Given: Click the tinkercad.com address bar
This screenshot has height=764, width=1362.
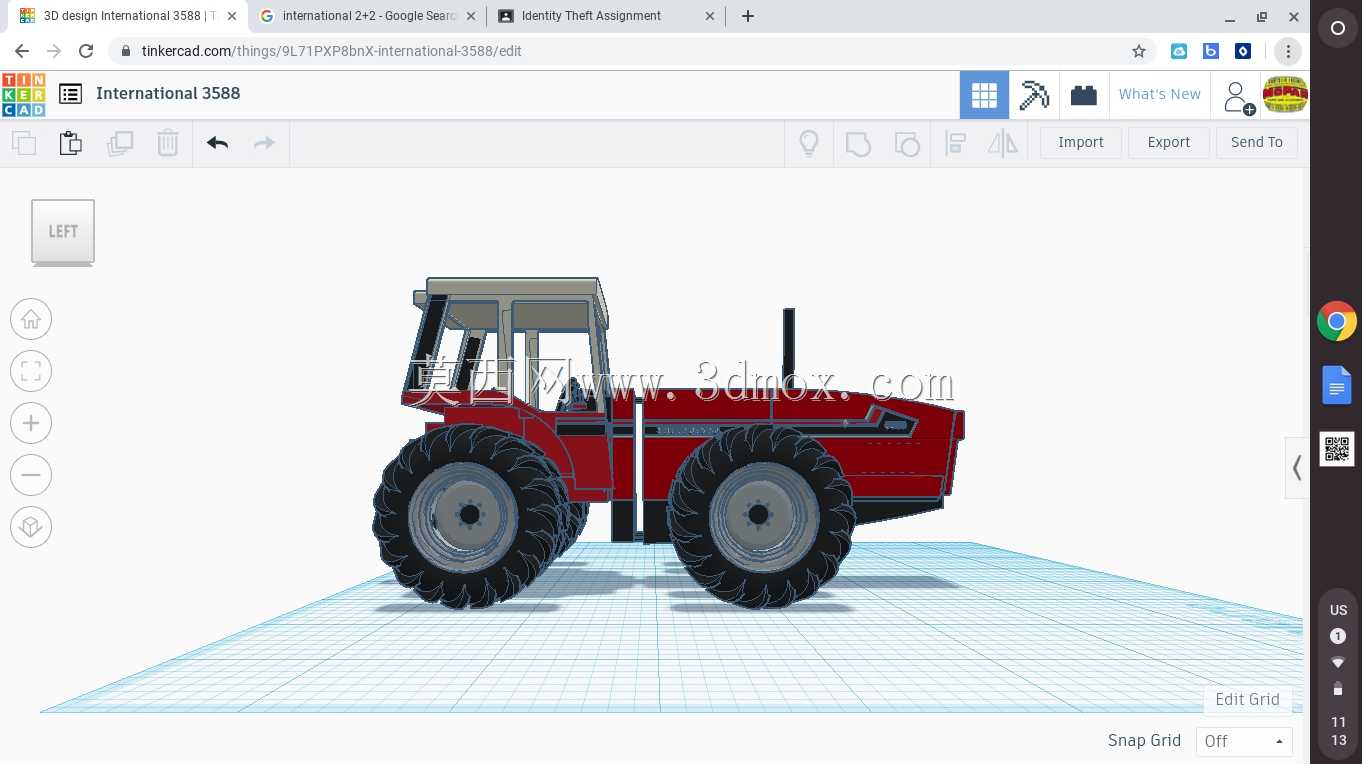Looking at the screenshot, I should click(x=630, y=51).
